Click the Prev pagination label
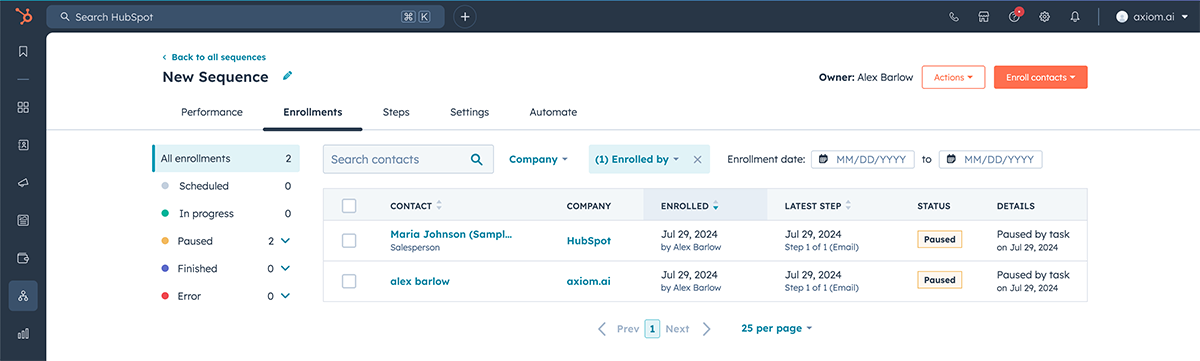The height and width of the screenshot is (361, 1200). click(628, 328)
